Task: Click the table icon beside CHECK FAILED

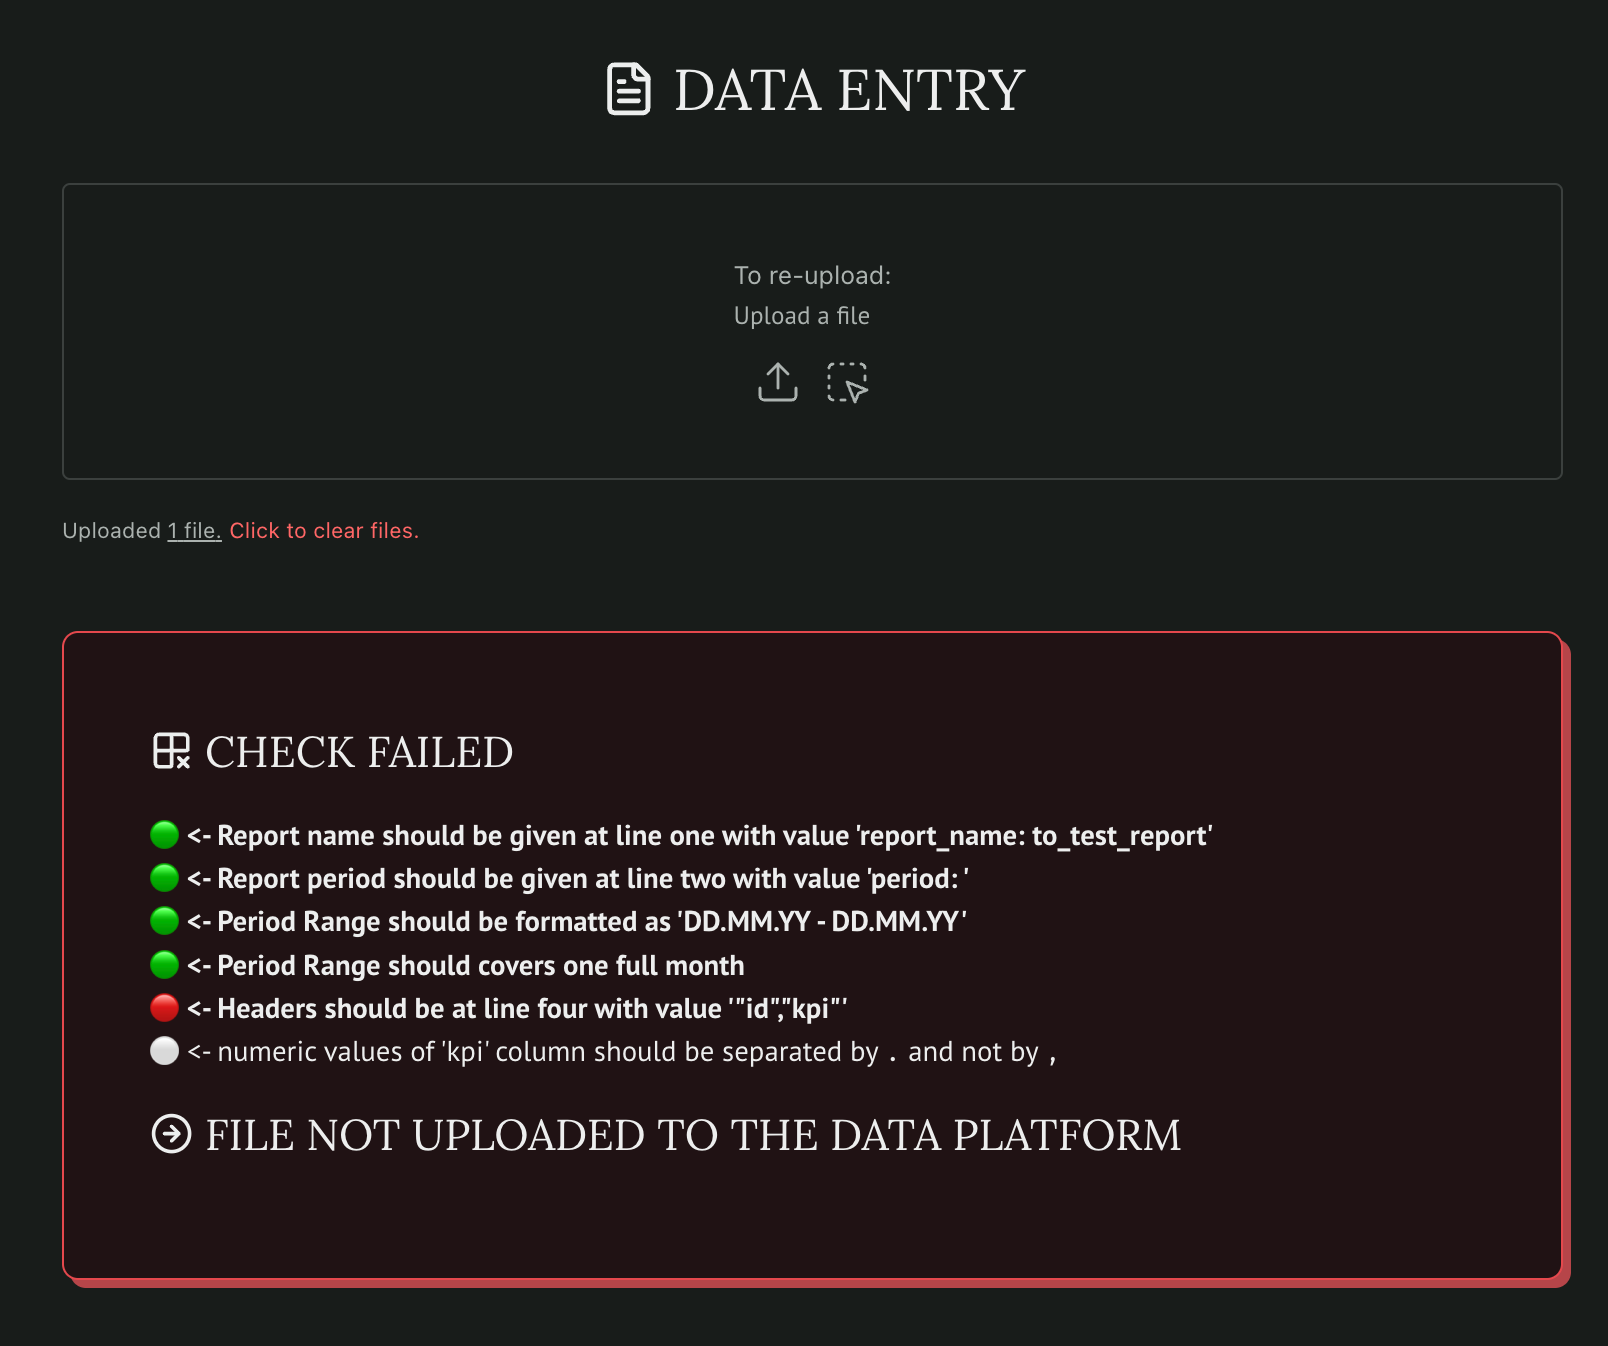Action: (171, 751)
